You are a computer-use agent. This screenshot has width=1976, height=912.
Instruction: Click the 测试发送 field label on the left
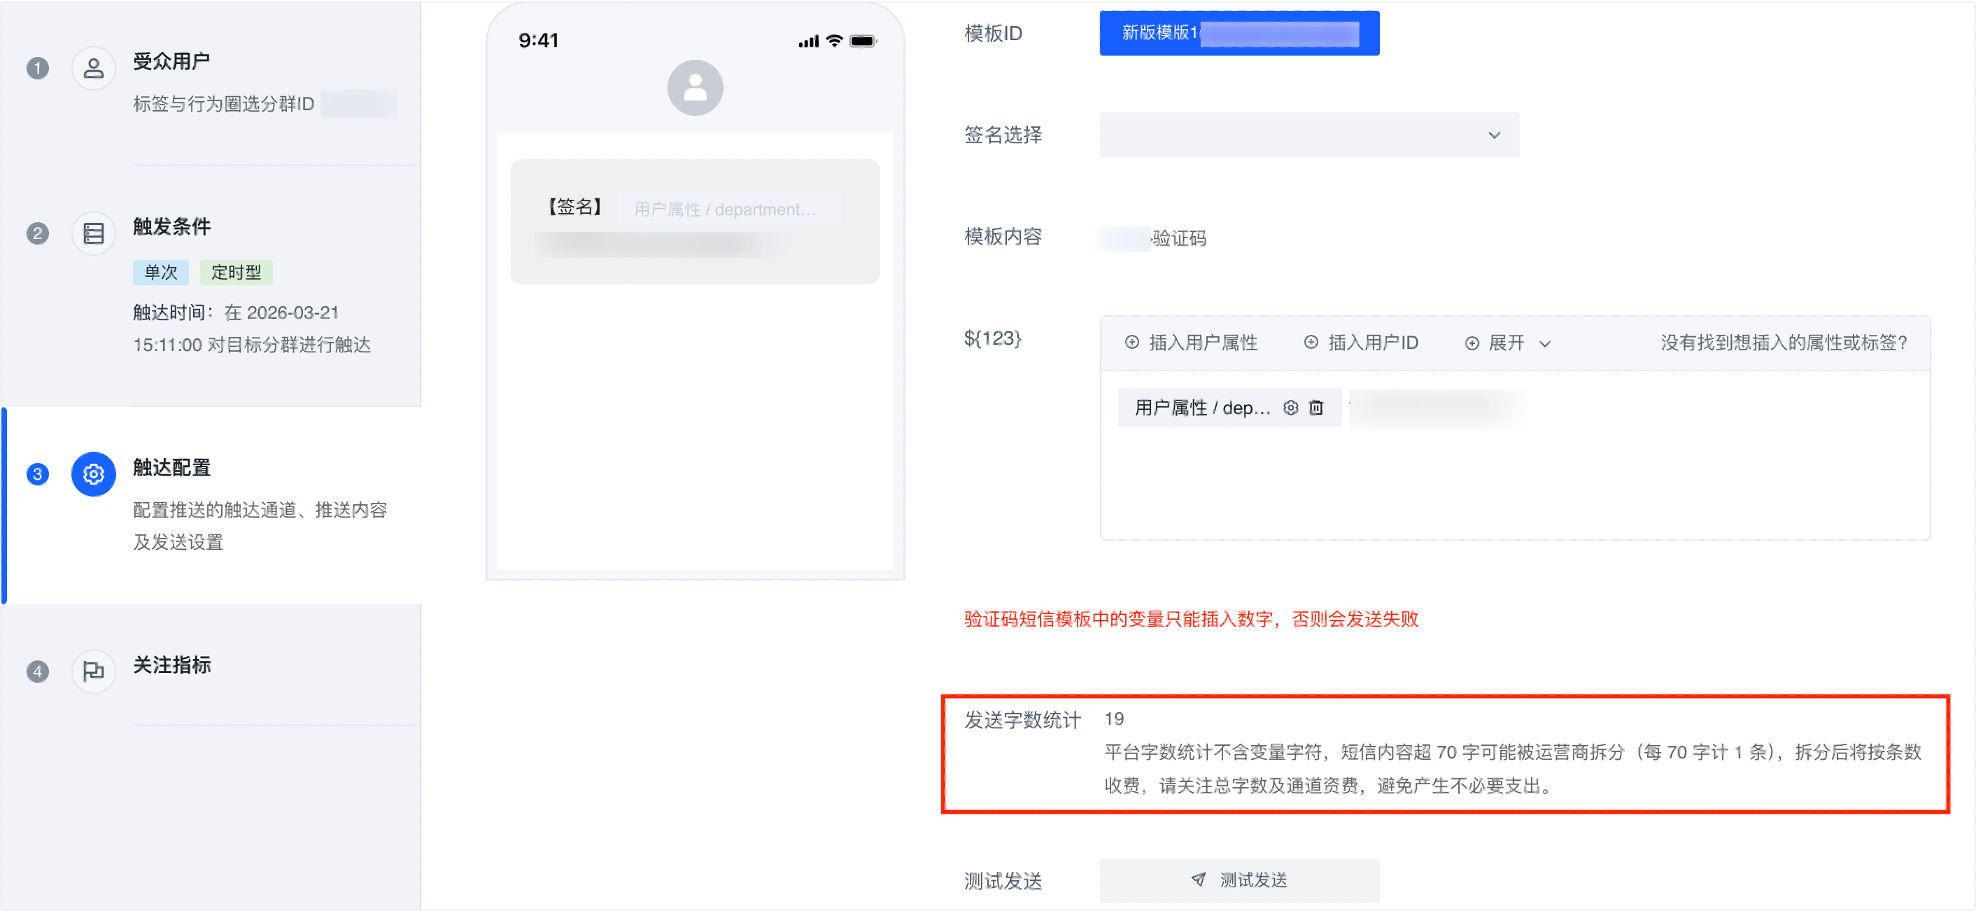(1003, 881)
